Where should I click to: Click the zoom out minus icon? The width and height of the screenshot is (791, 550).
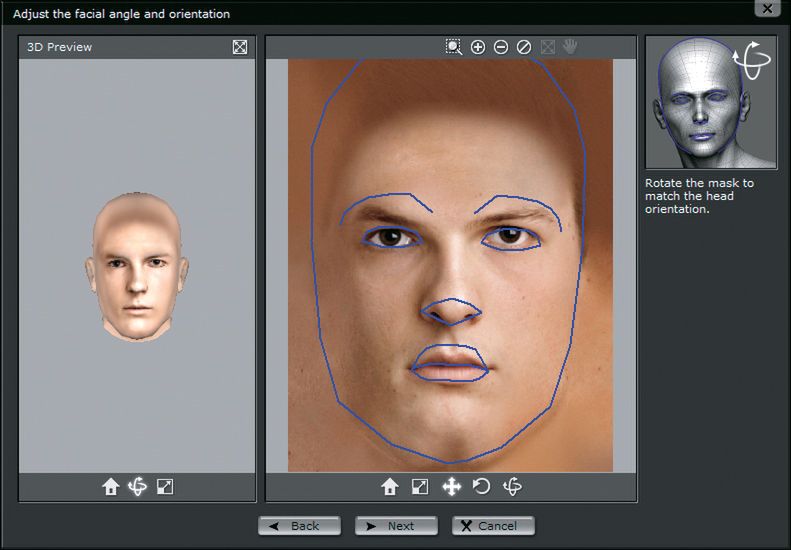coord(501,47)
